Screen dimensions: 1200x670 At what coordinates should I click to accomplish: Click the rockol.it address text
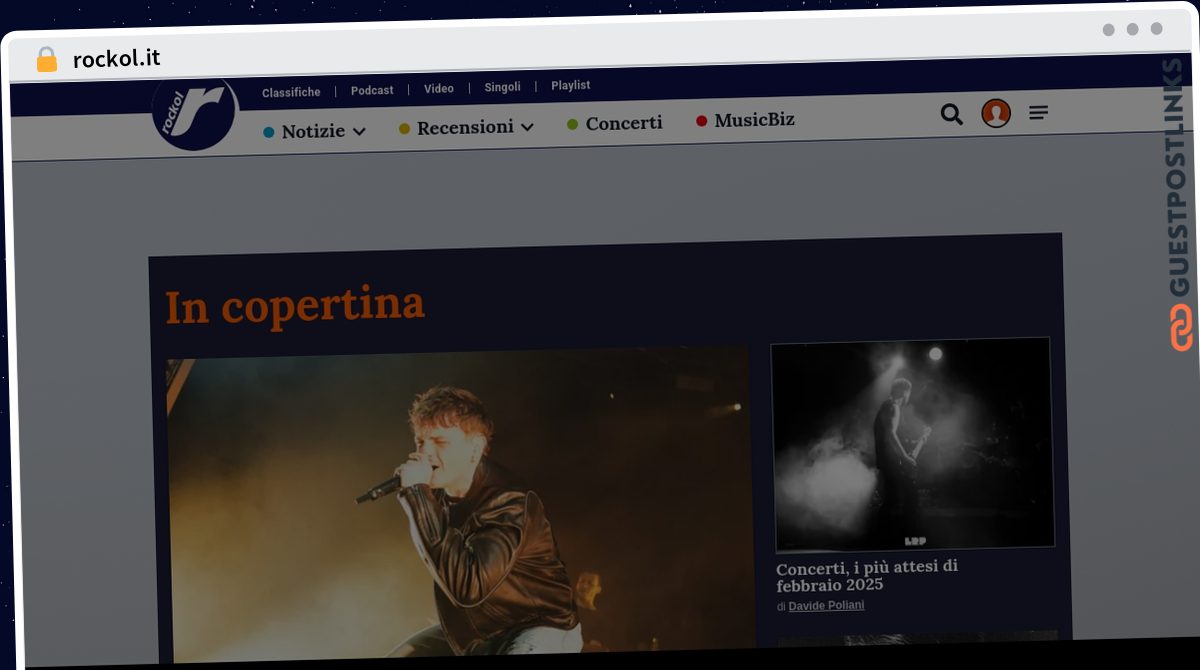(x=116, y=59)
